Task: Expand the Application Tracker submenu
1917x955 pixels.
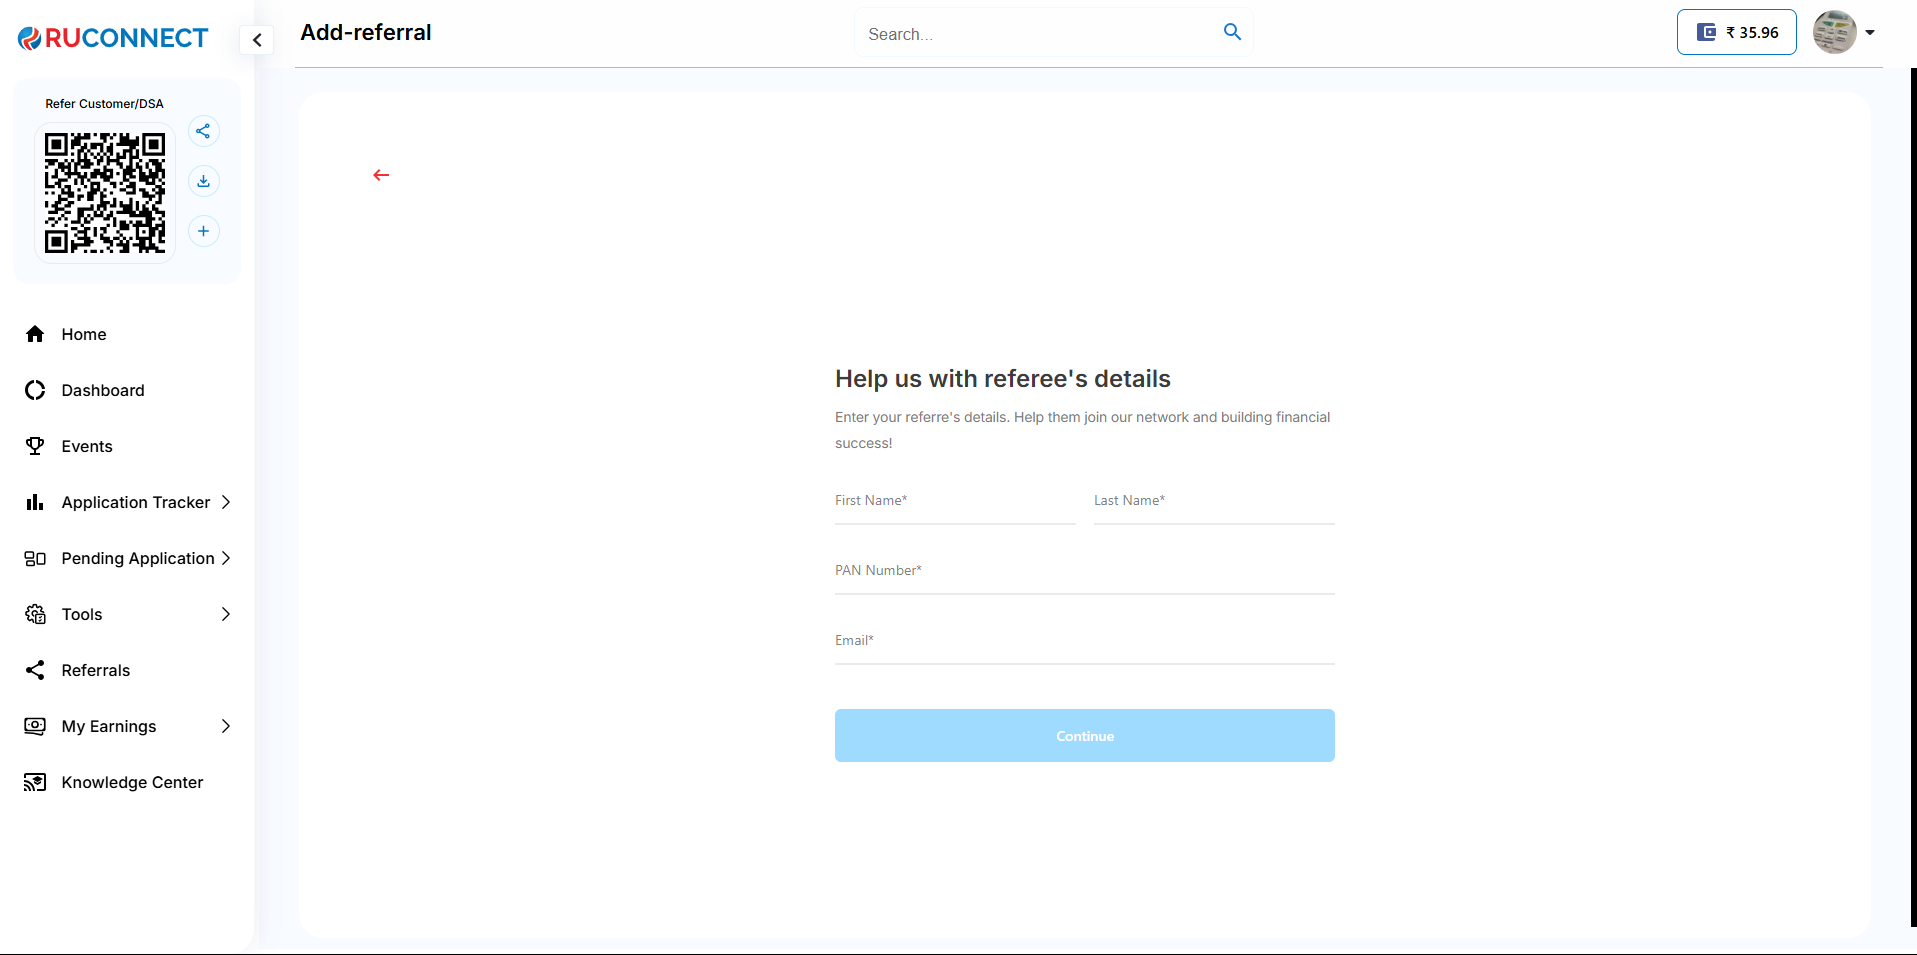Action: click(226, 502)
